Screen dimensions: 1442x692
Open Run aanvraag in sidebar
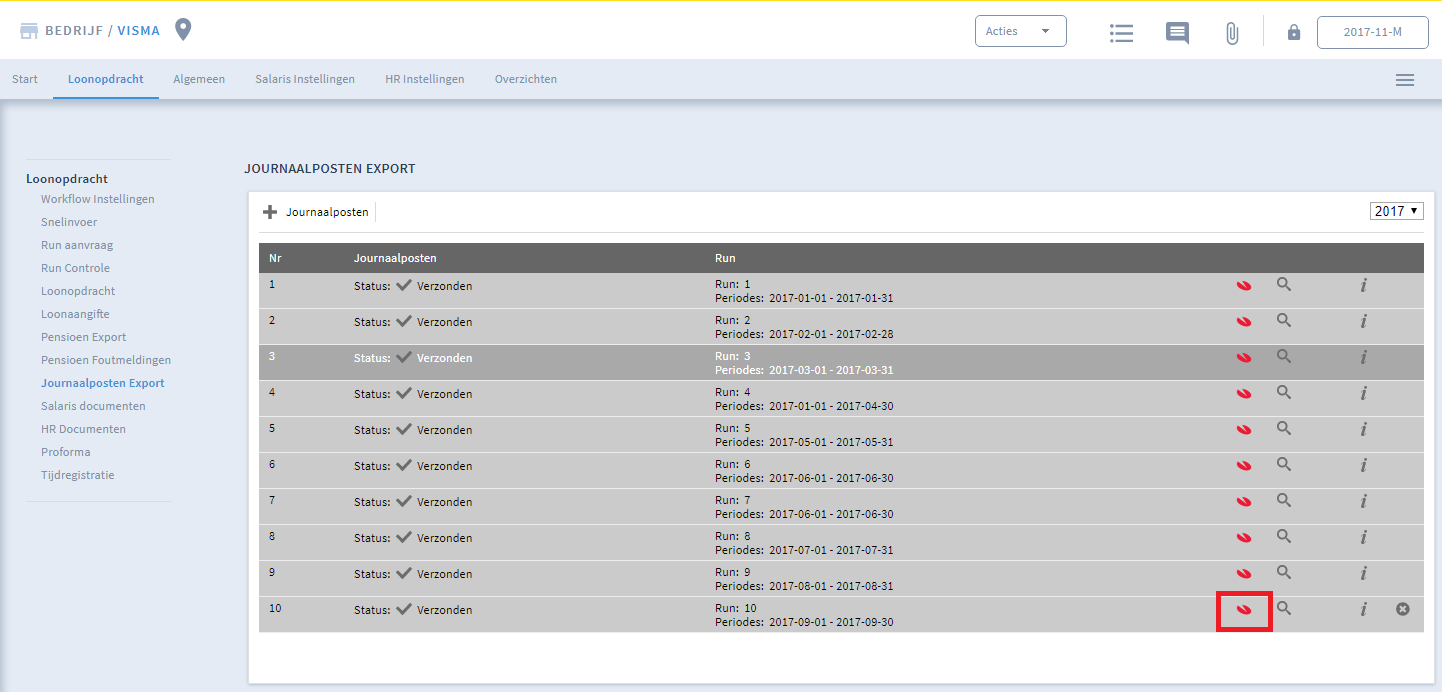point(78,245)
